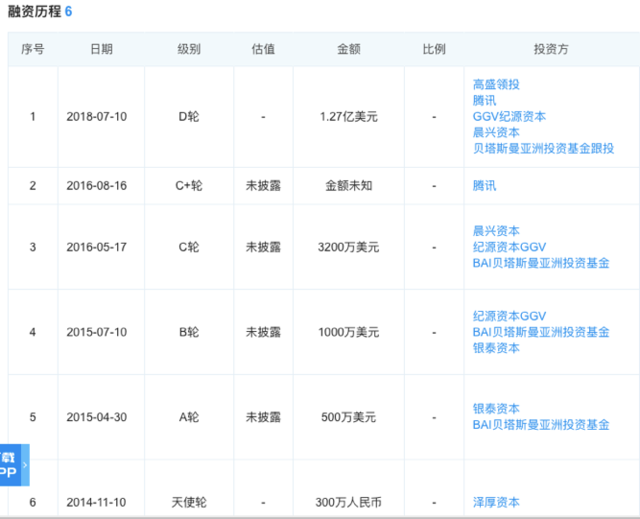Click BAI贝塔斯曼亚洲投资基金 link in A轮 row
640x519 pixels.
click(541, 425)
